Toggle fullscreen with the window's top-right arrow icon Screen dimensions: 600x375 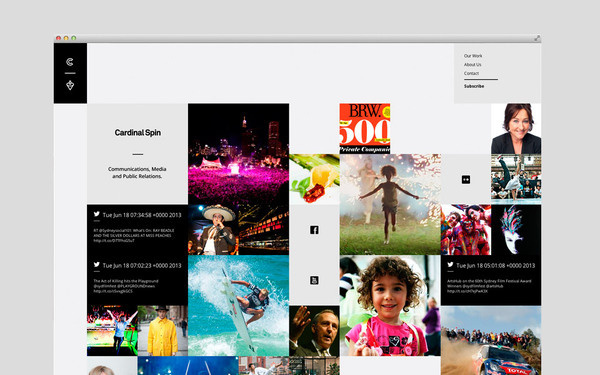[537, 38]
